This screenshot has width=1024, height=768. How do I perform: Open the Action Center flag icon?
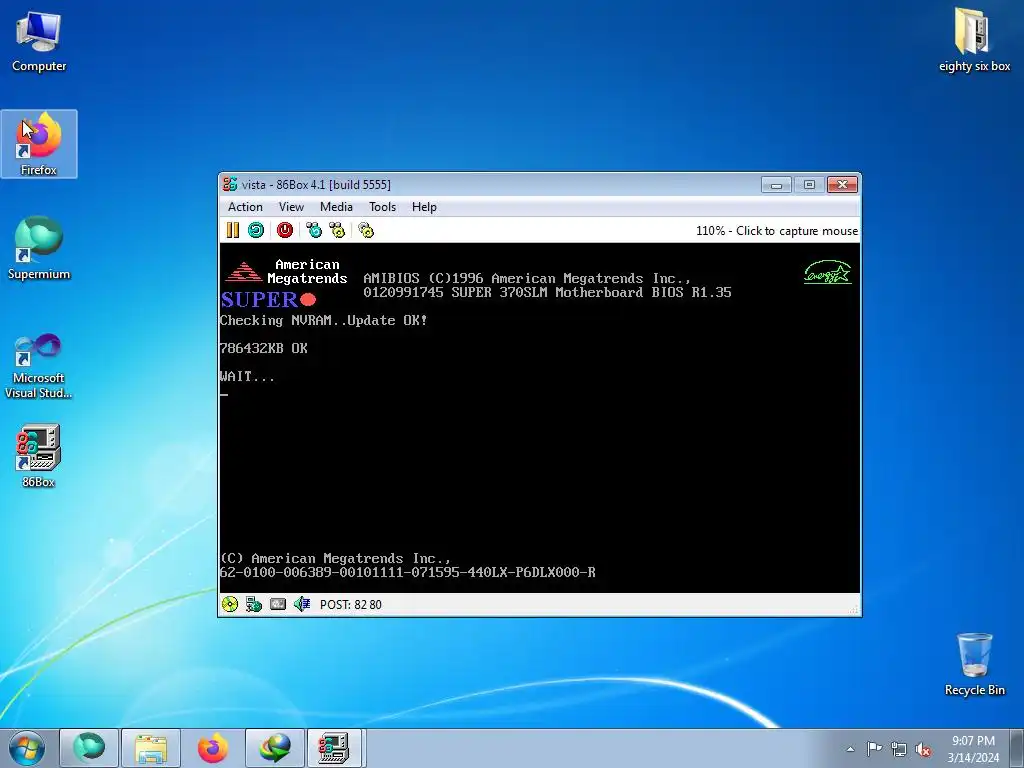(x=874, y=749)
